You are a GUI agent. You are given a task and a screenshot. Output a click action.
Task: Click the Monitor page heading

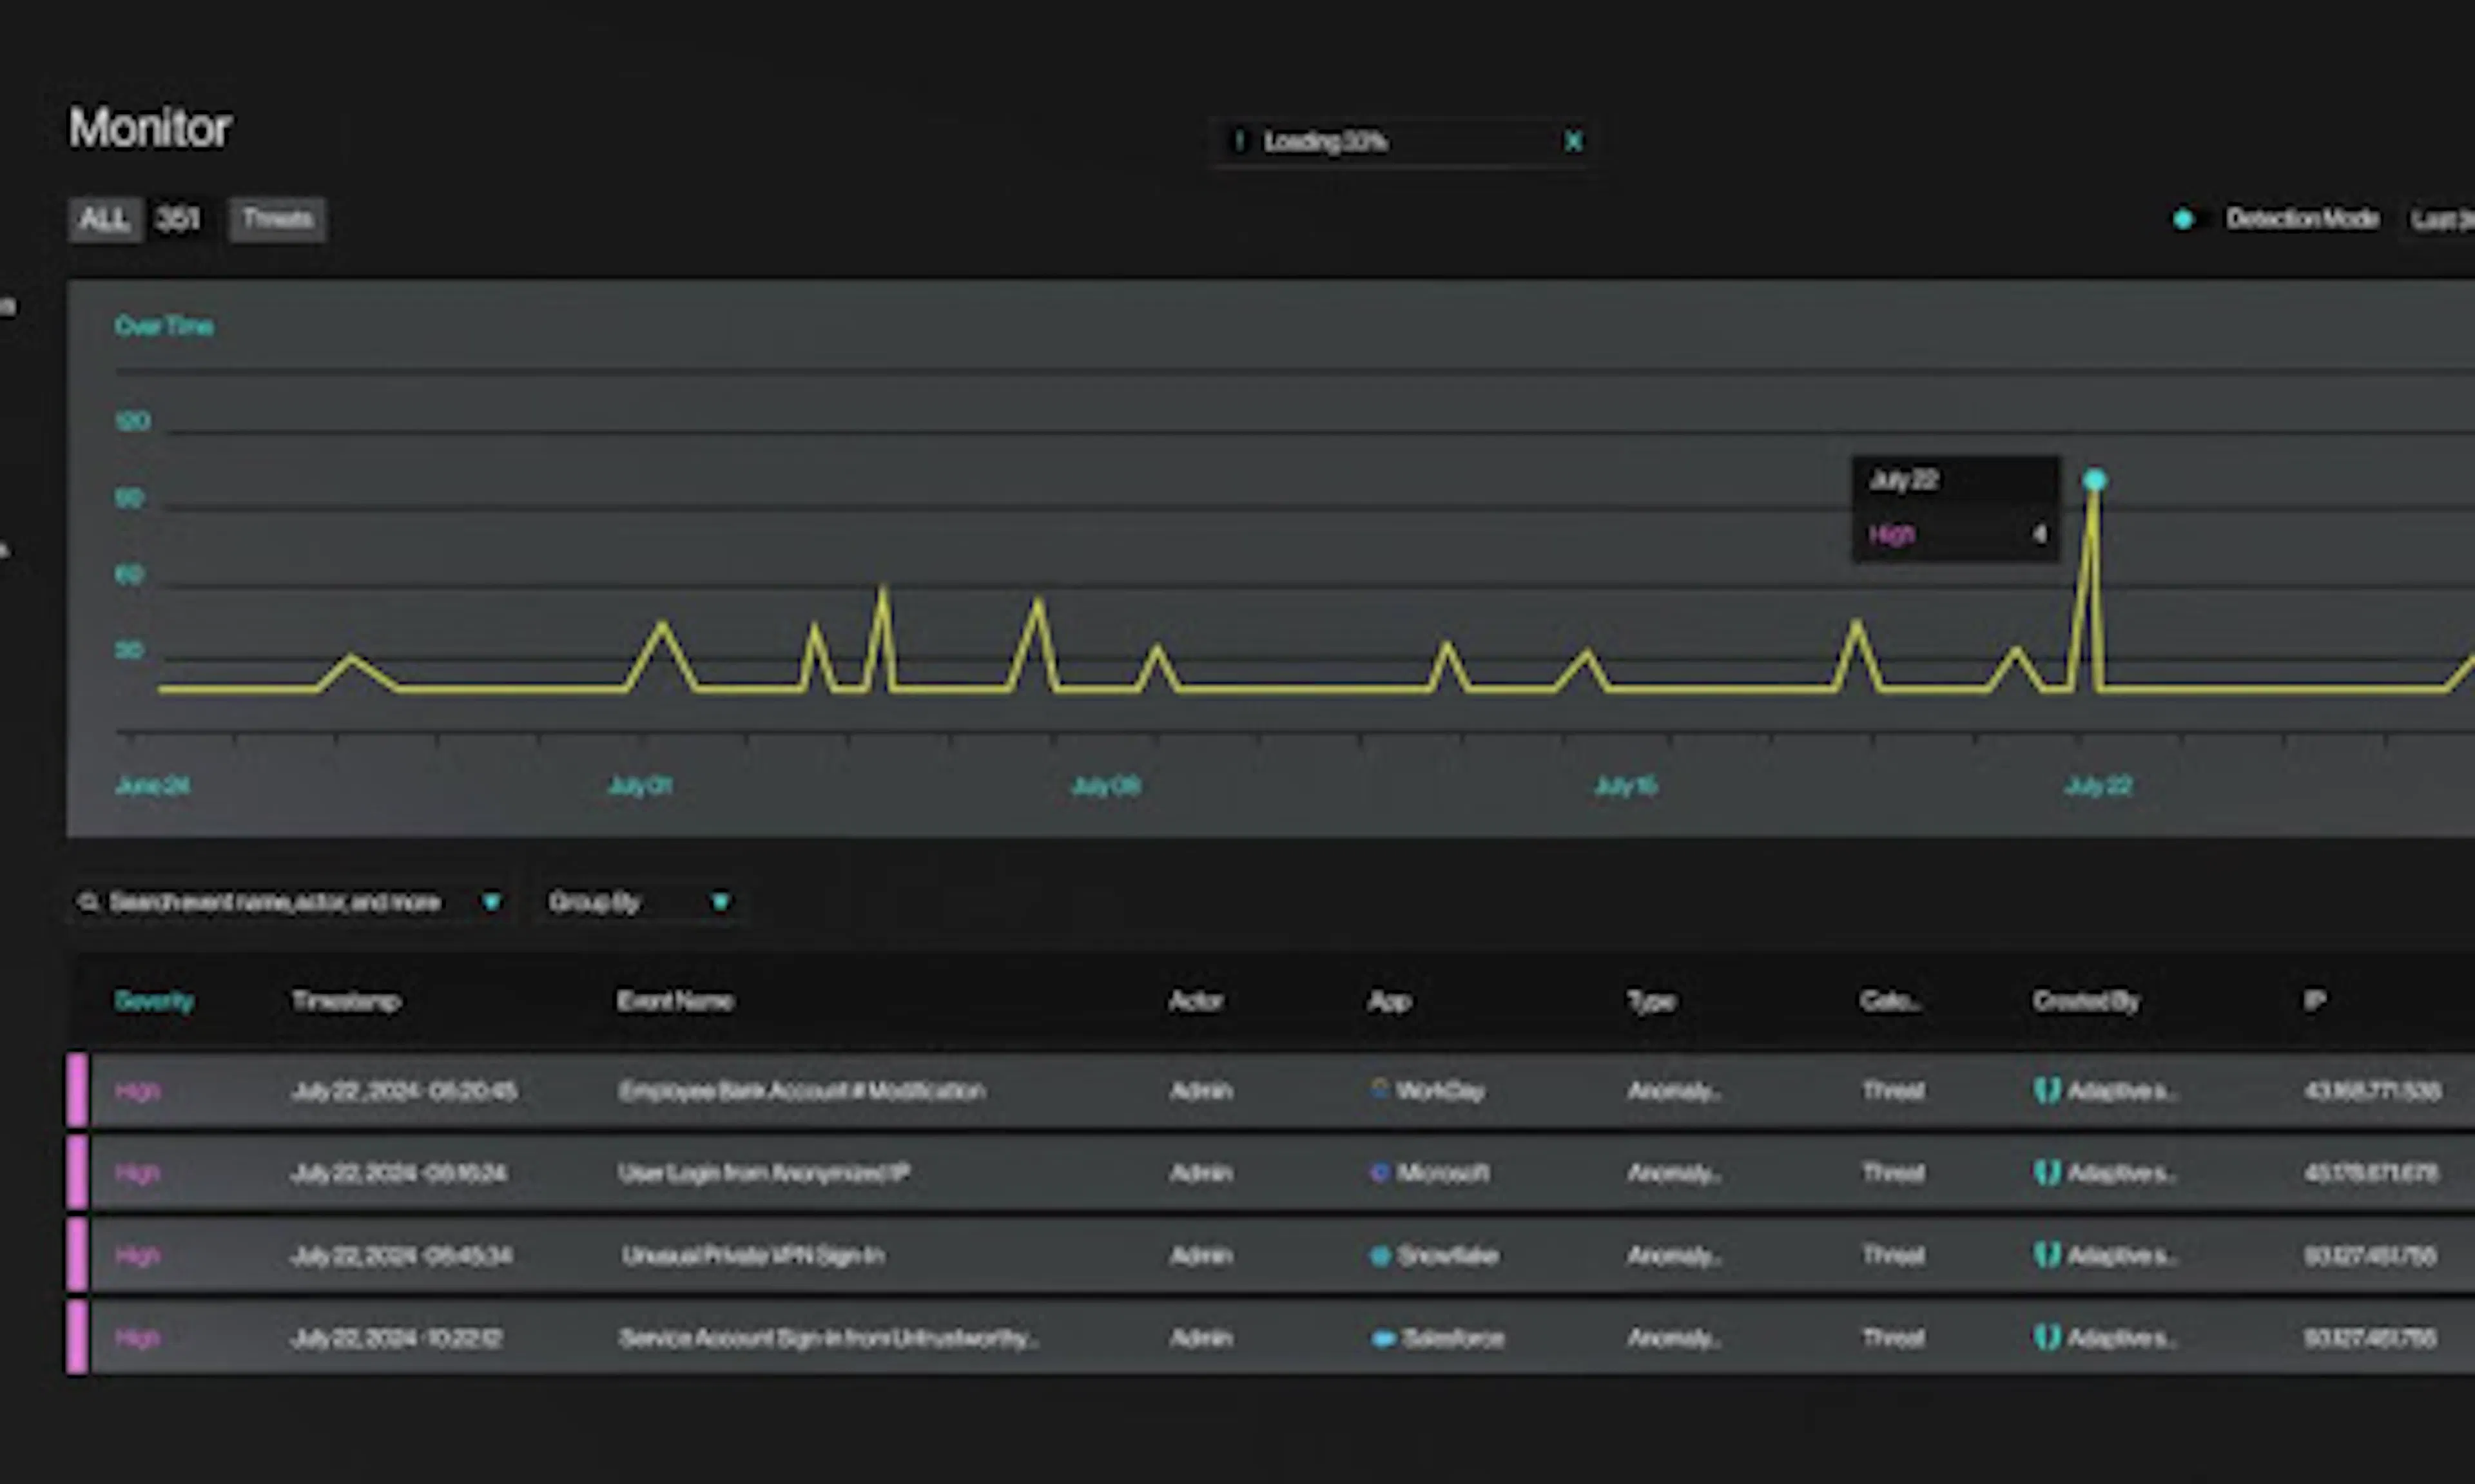click(x=150, y=128)
